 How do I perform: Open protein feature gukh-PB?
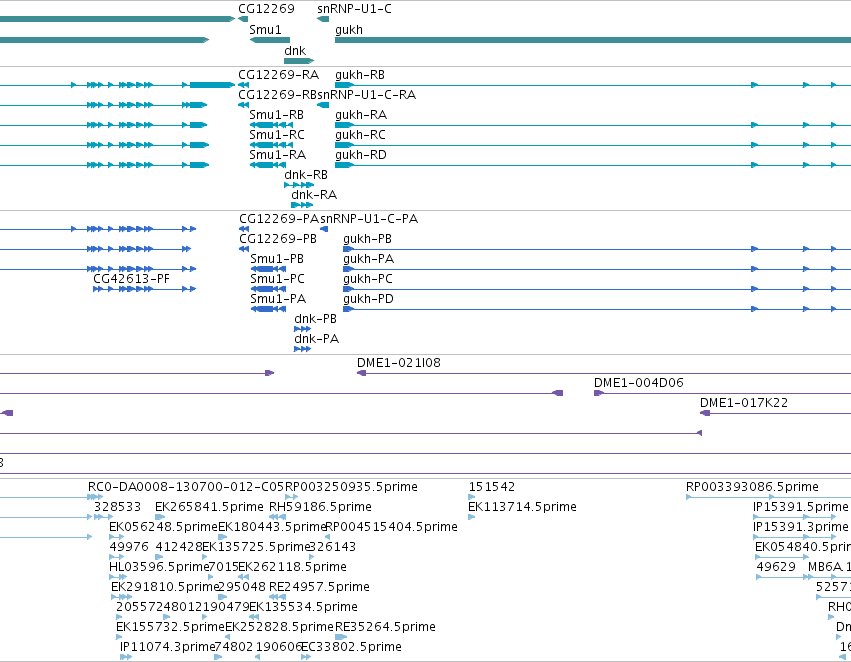click(367, 239)
